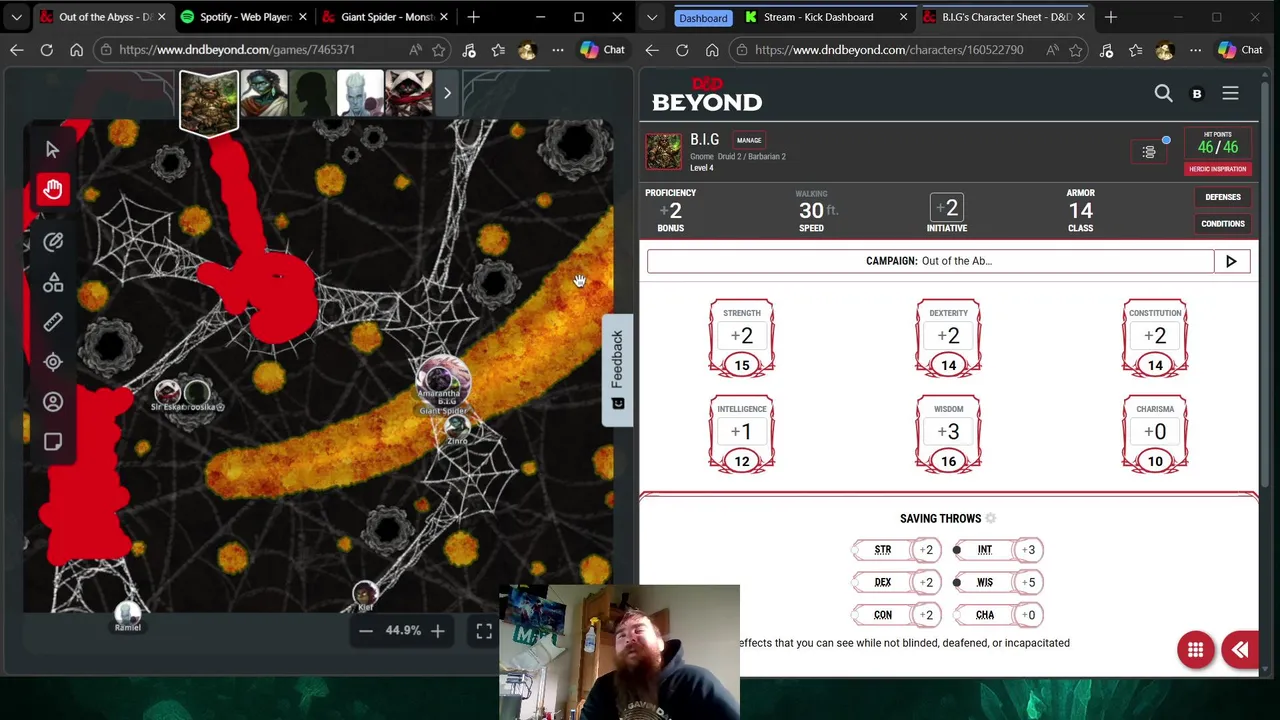Open Copilot Chat in right browser window
The image size is (1280, 720).
1240,50
